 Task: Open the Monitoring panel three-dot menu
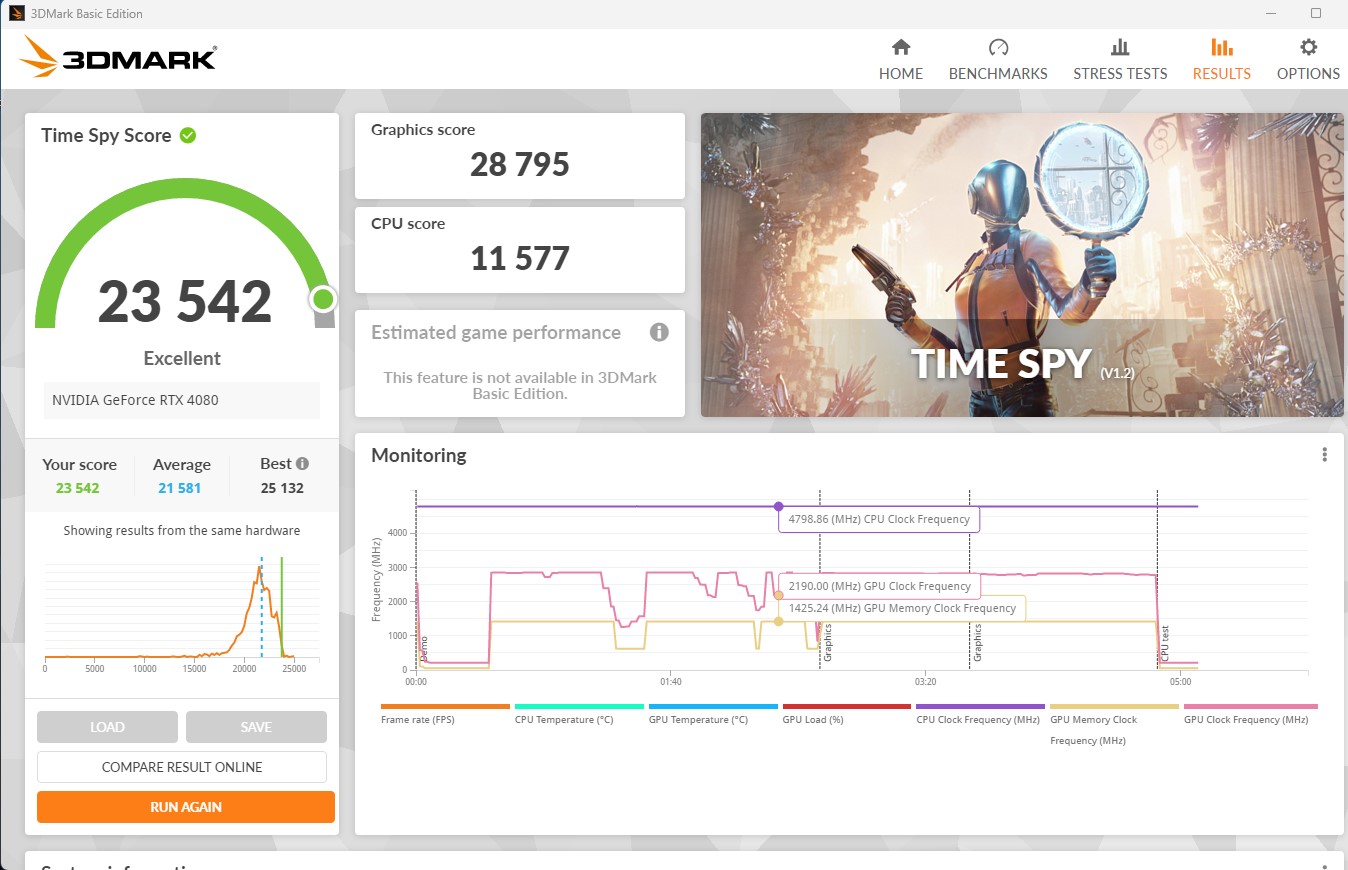[x=1325, y=455]
